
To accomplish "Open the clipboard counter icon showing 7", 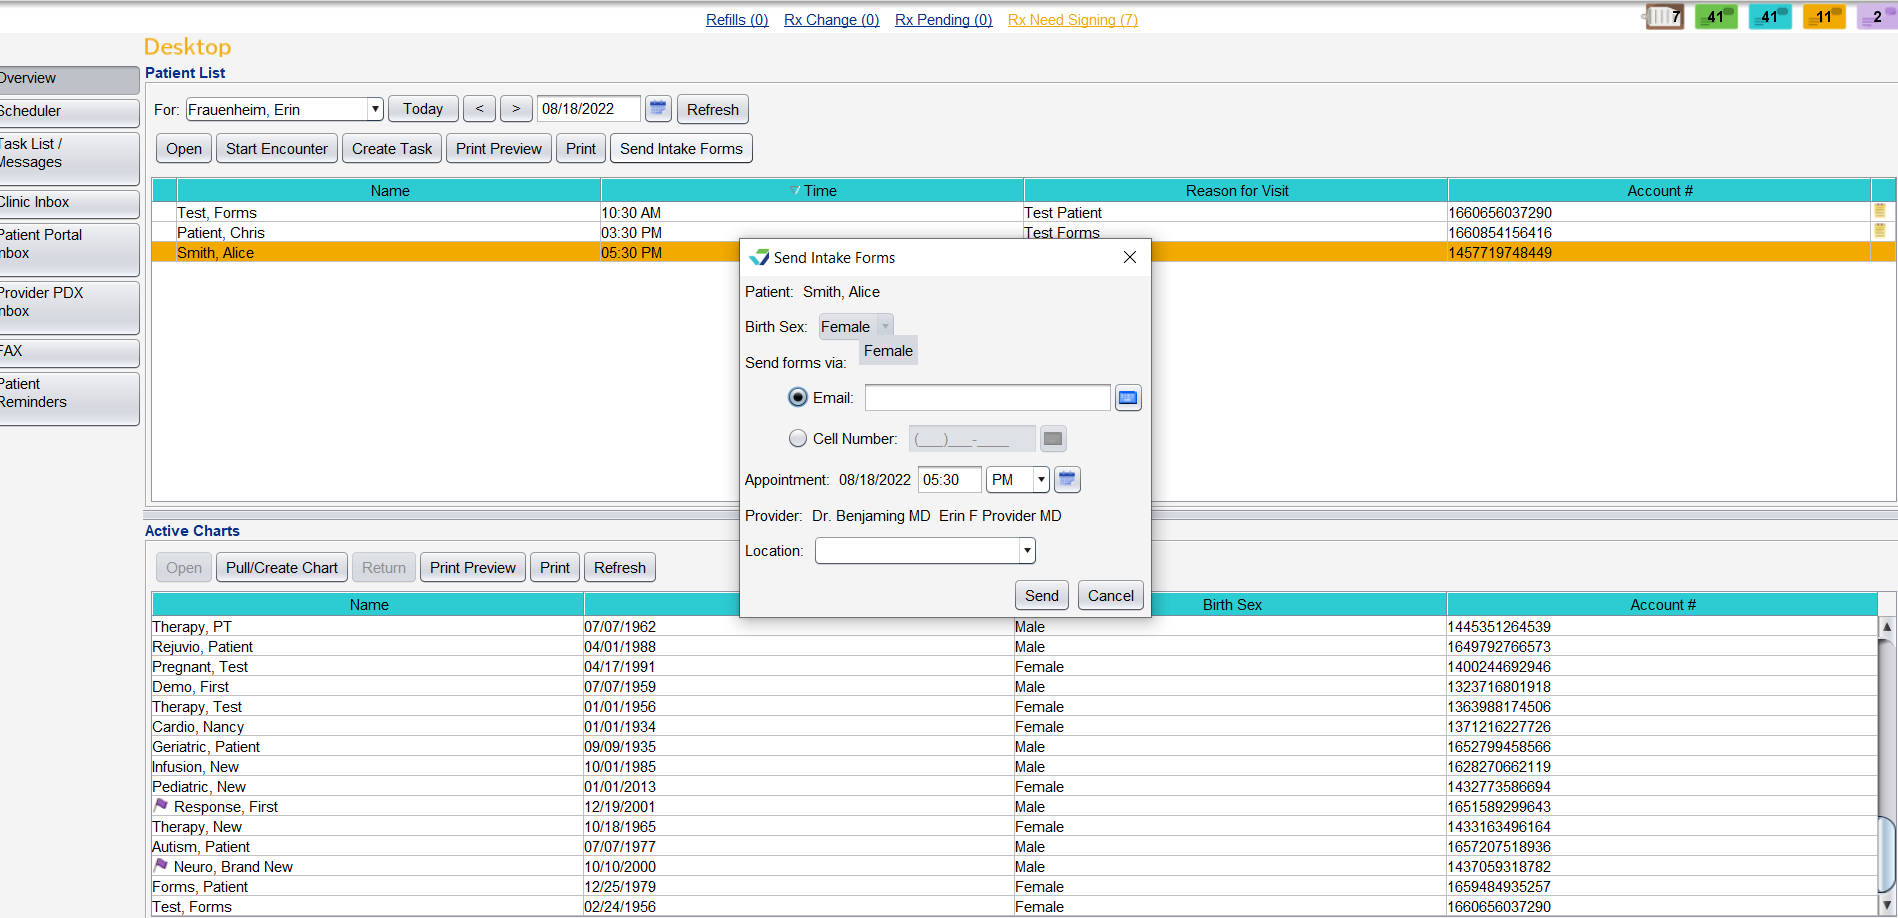I will [1663, 16].
